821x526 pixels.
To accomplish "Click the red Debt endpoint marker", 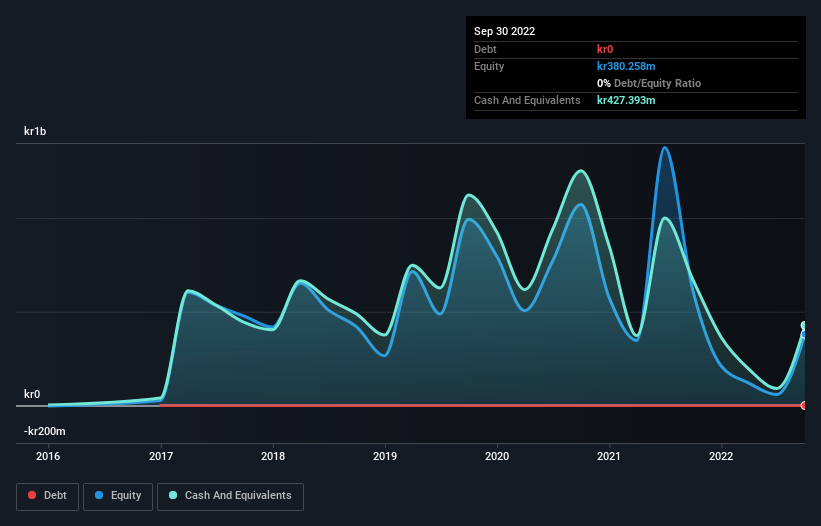I will [804, 405].
